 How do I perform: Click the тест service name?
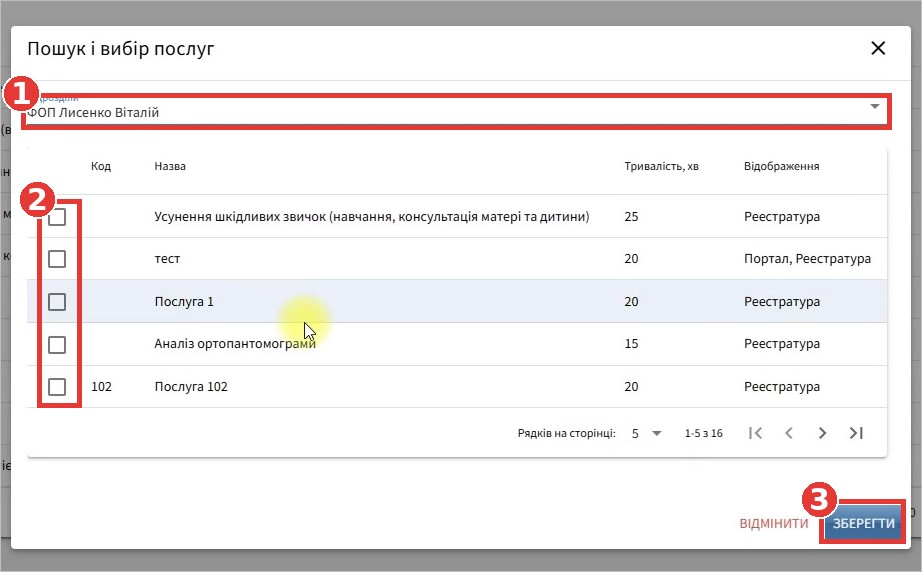point(168,259)
